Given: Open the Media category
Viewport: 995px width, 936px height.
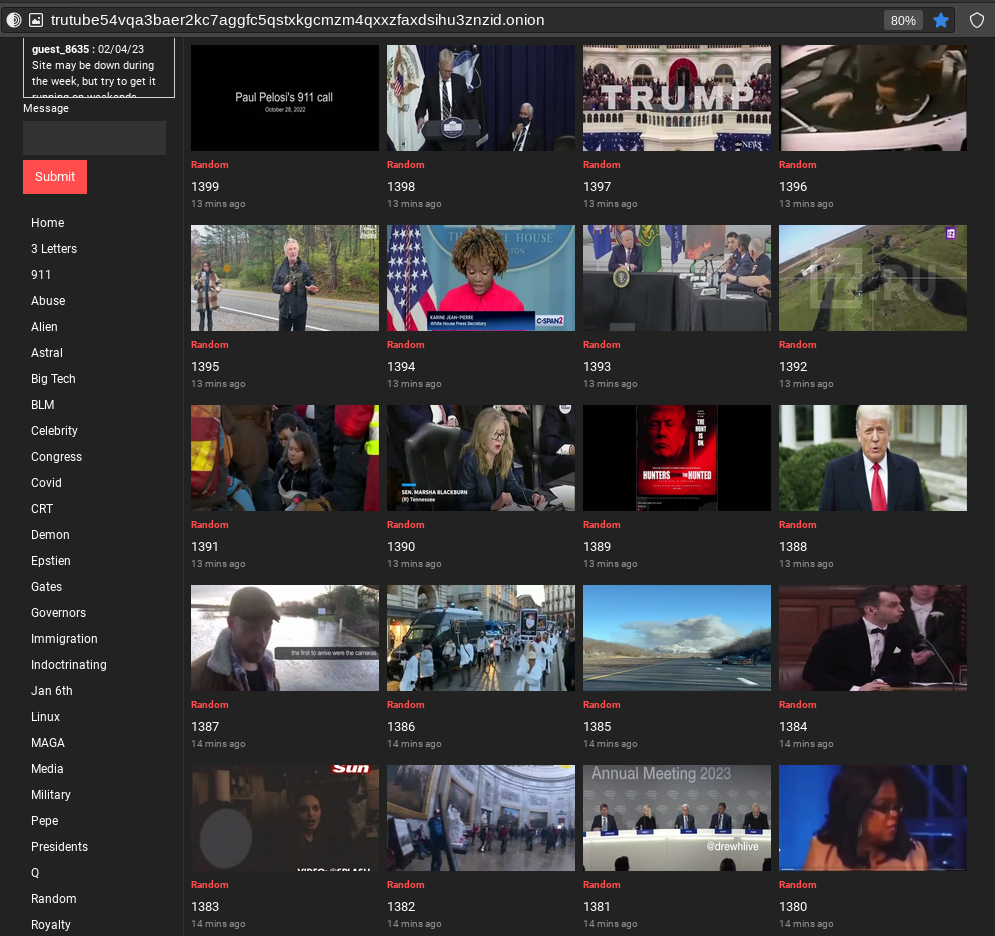Looking at the screenshot, I should (x=47, y=769).
